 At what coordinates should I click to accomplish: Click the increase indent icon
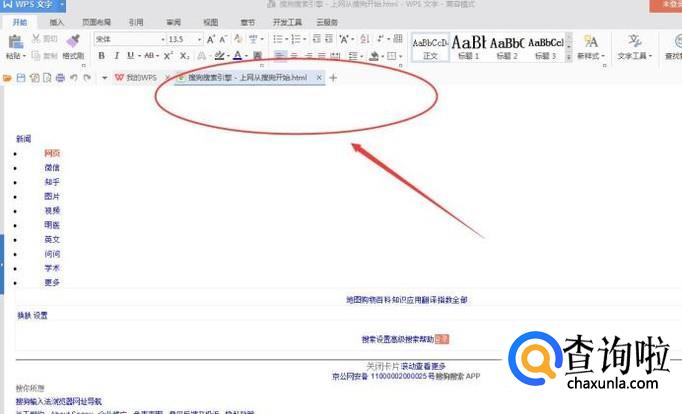point(329,39)
